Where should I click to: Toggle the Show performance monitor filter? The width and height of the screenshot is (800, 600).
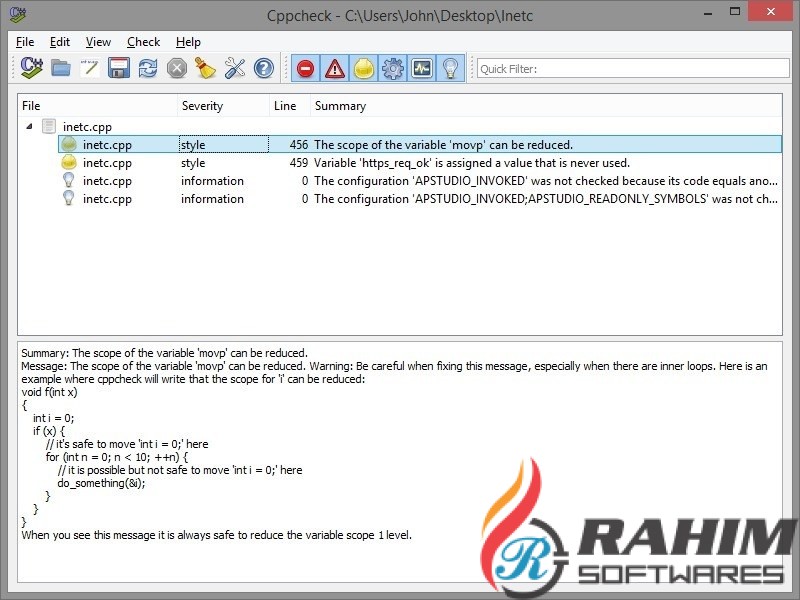coord(422,68)
